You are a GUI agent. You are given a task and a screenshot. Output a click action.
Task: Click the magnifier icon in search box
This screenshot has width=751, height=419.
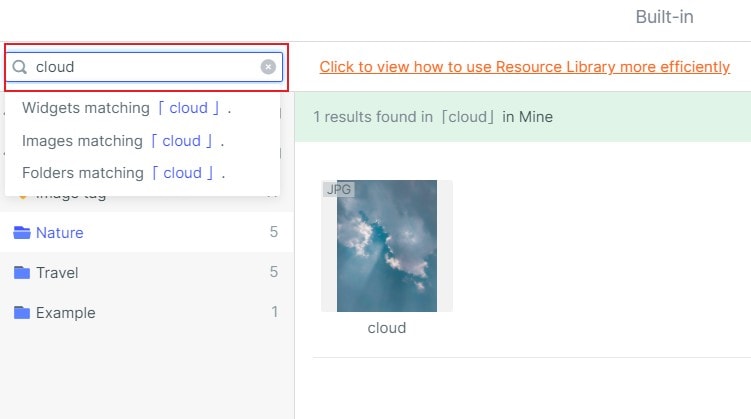(x=19, y=67)
